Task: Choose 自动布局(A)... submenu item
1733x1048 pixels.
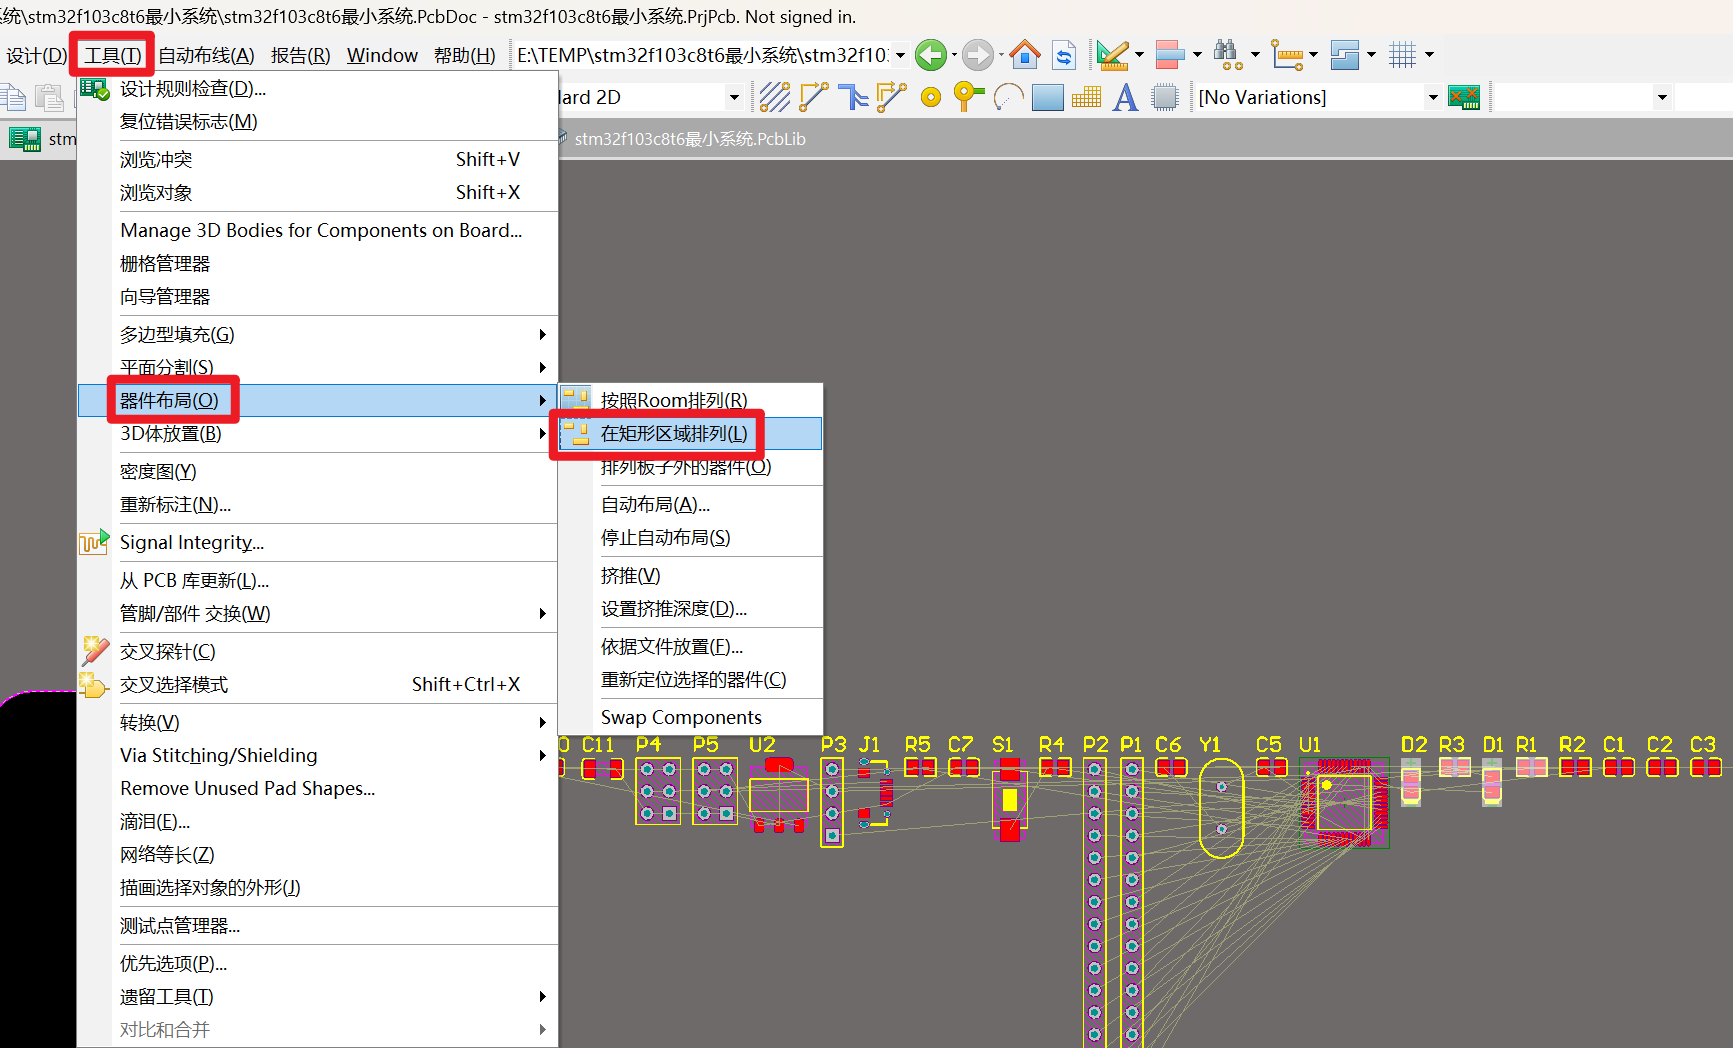Action: click(x=690, y=504)
